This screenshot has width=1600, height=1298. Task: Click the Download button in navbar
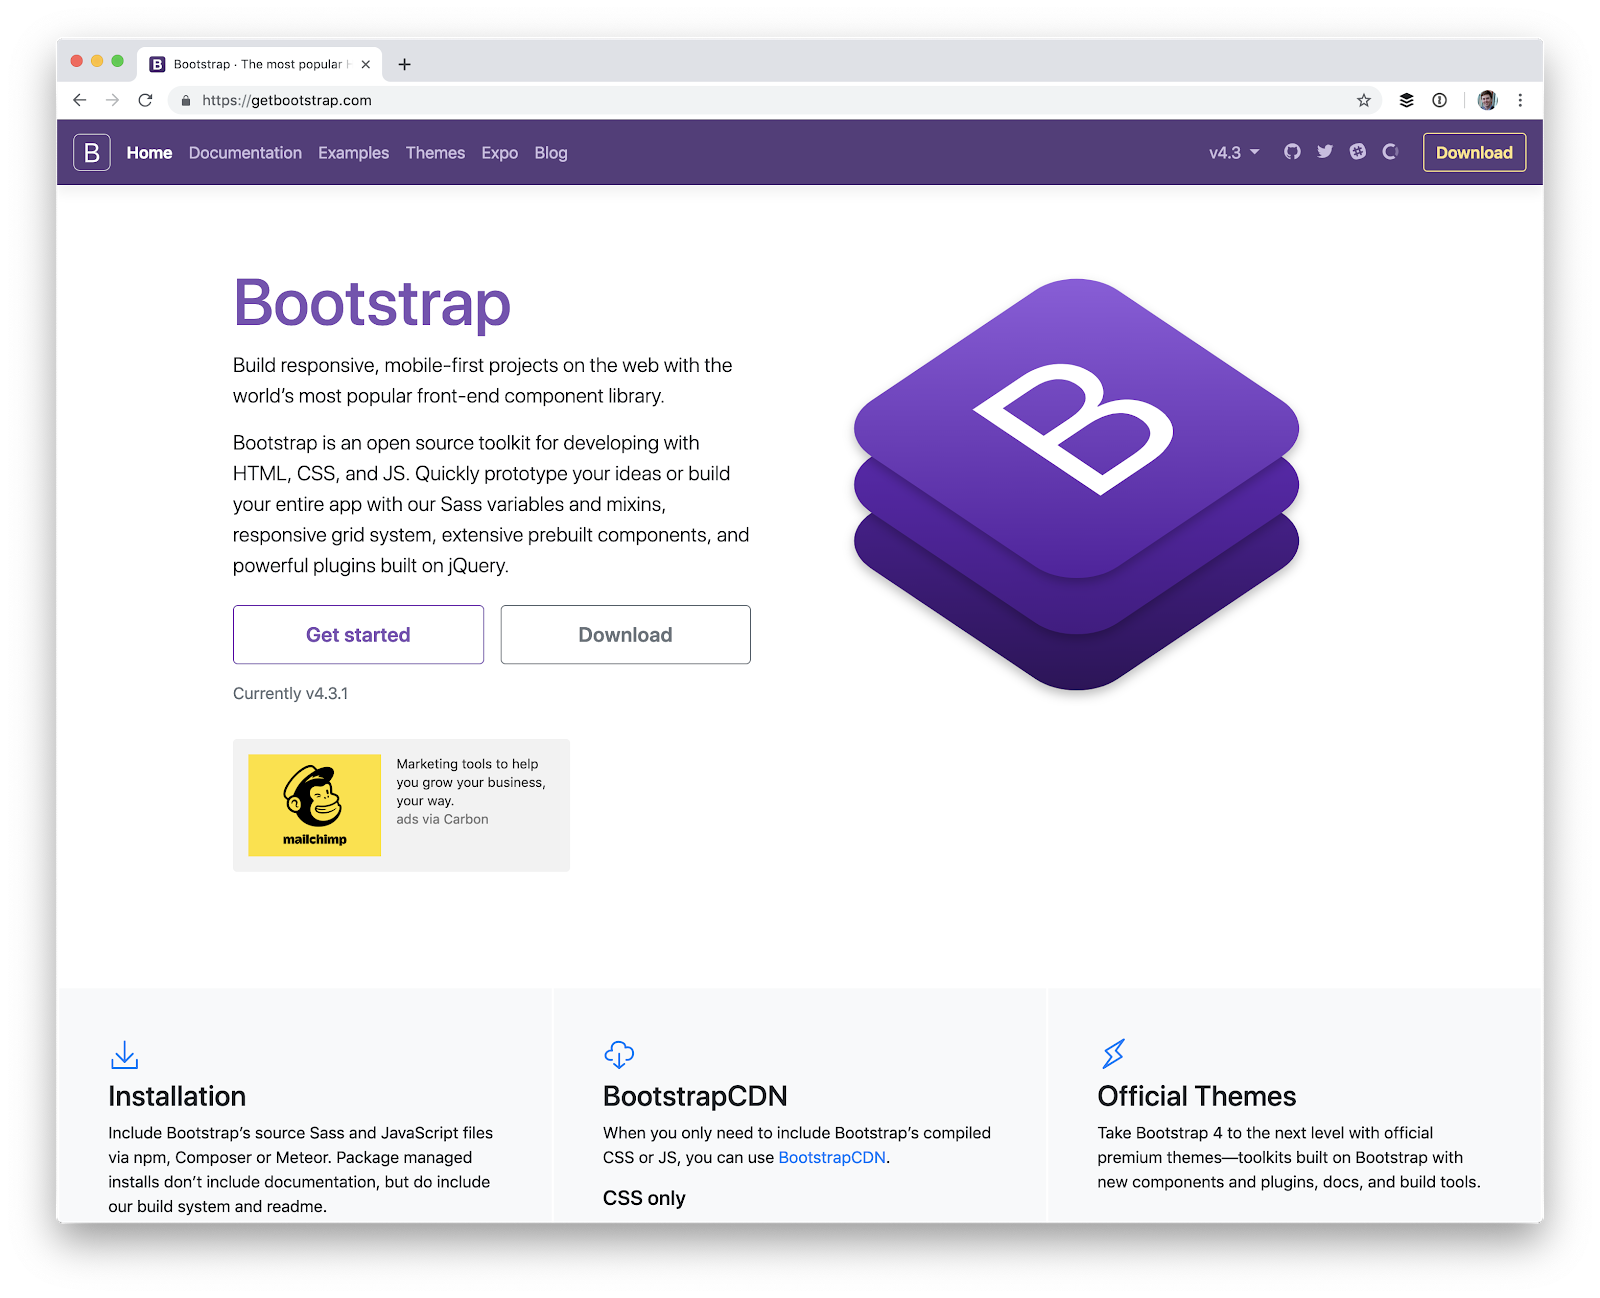coord(1474,152)
